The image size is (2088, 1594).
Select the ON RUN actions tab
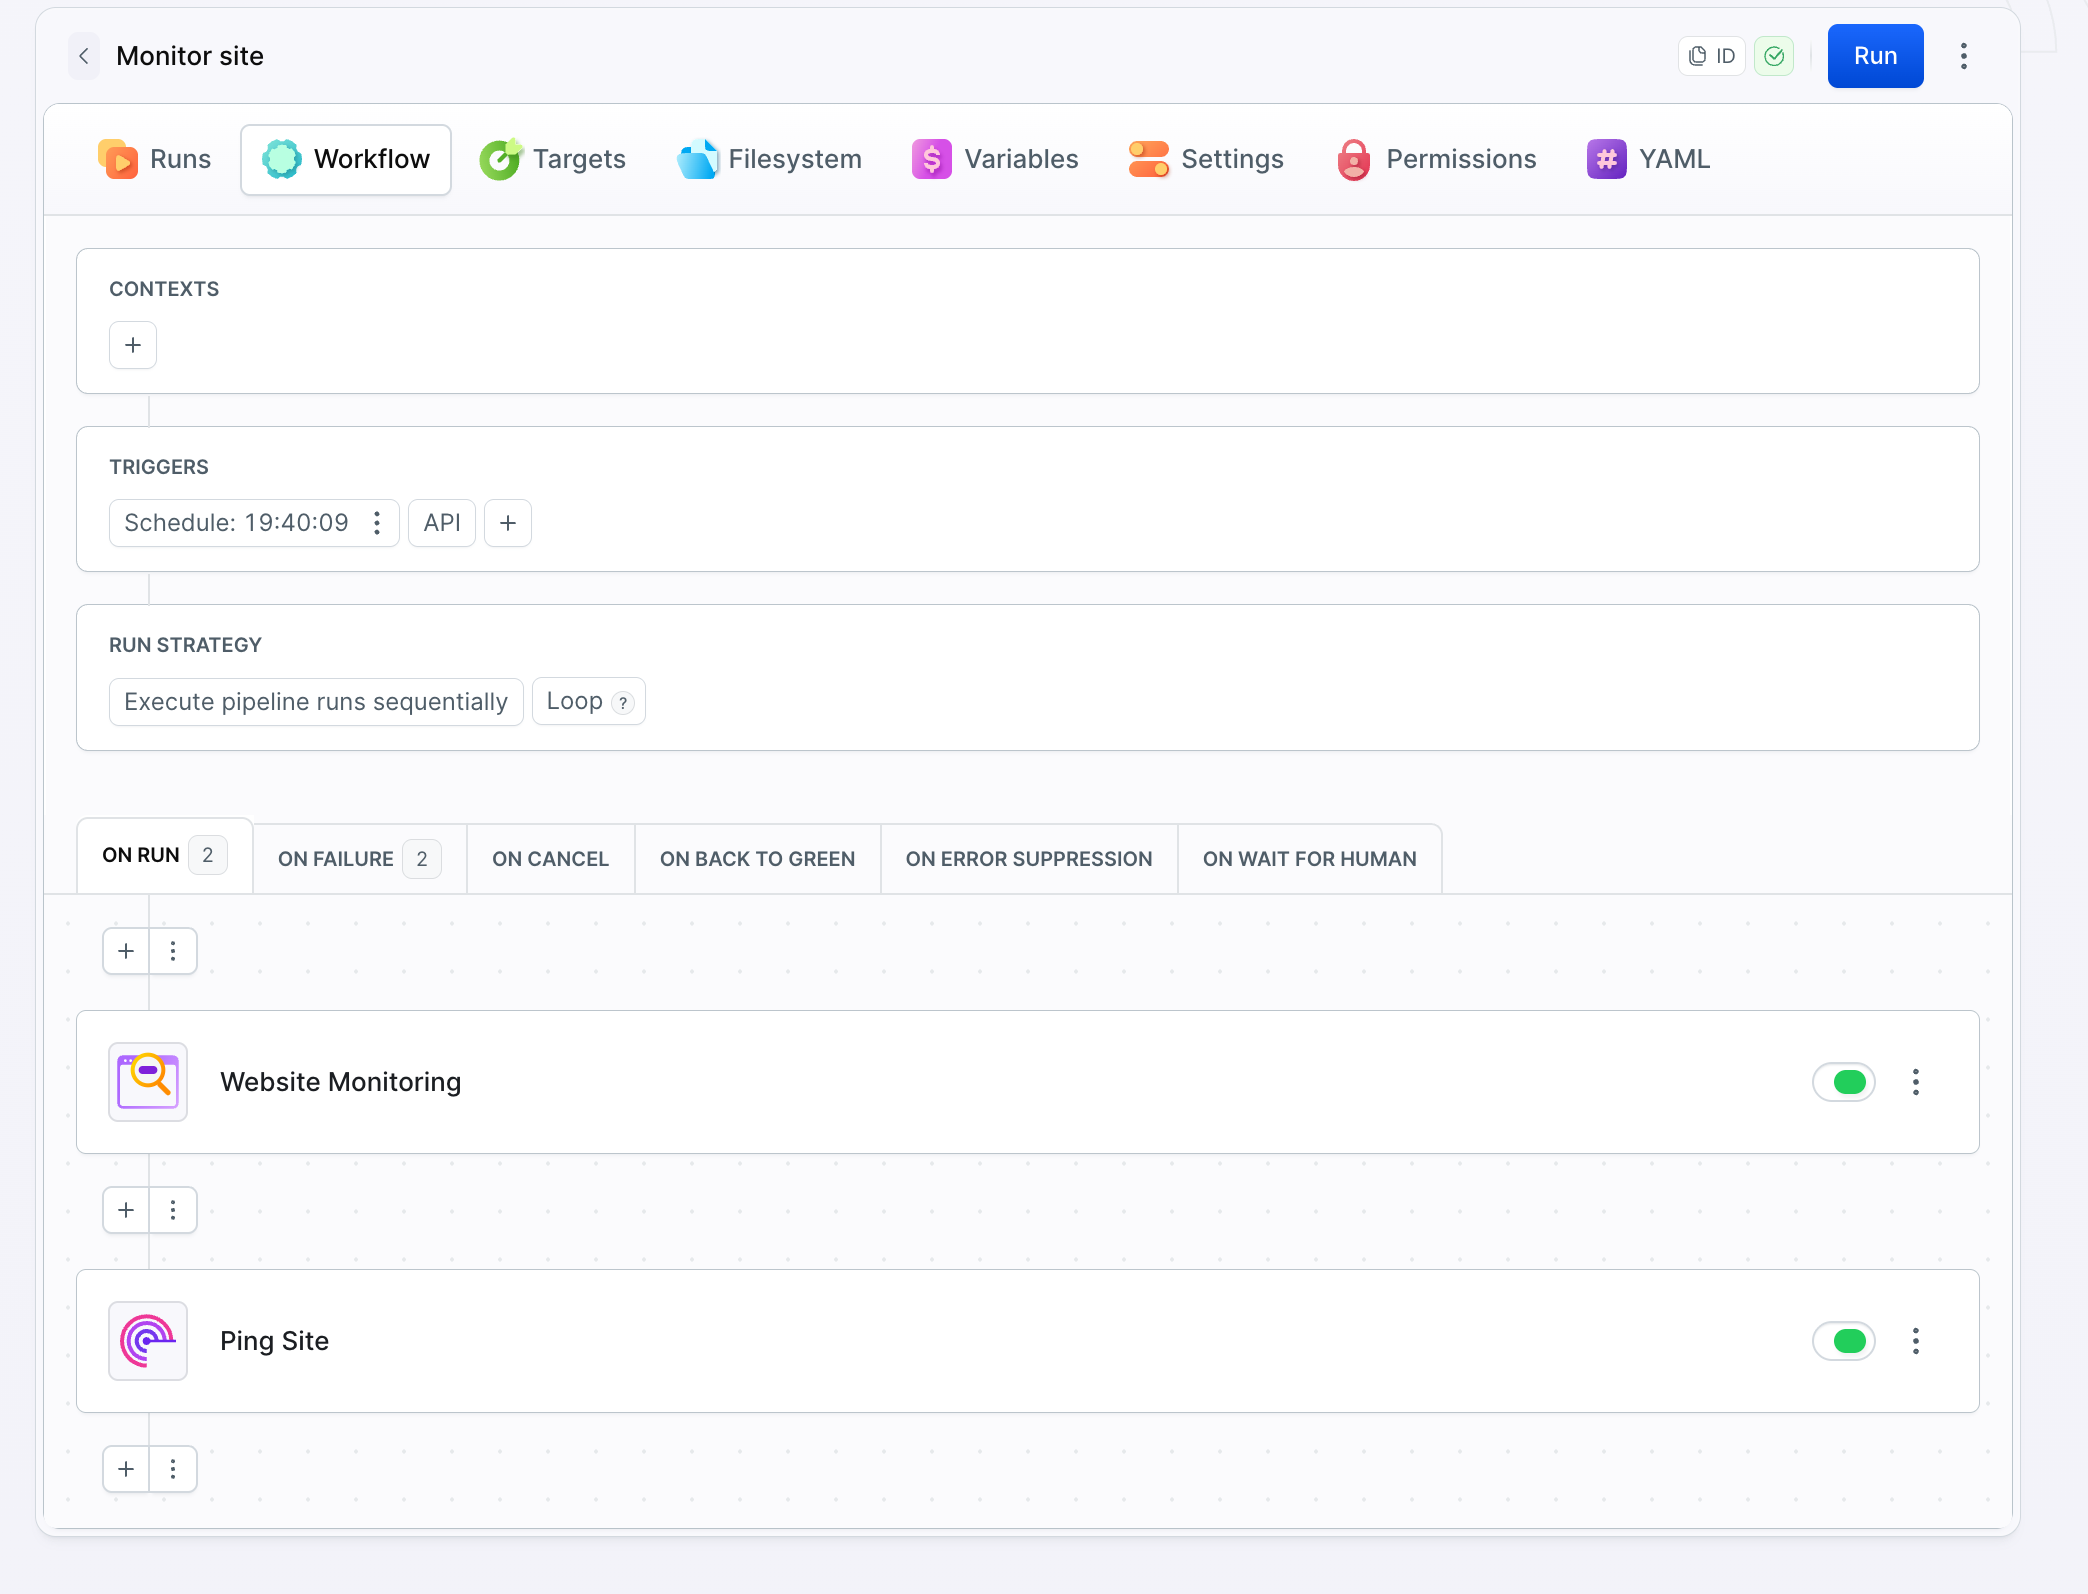(165, 855)
